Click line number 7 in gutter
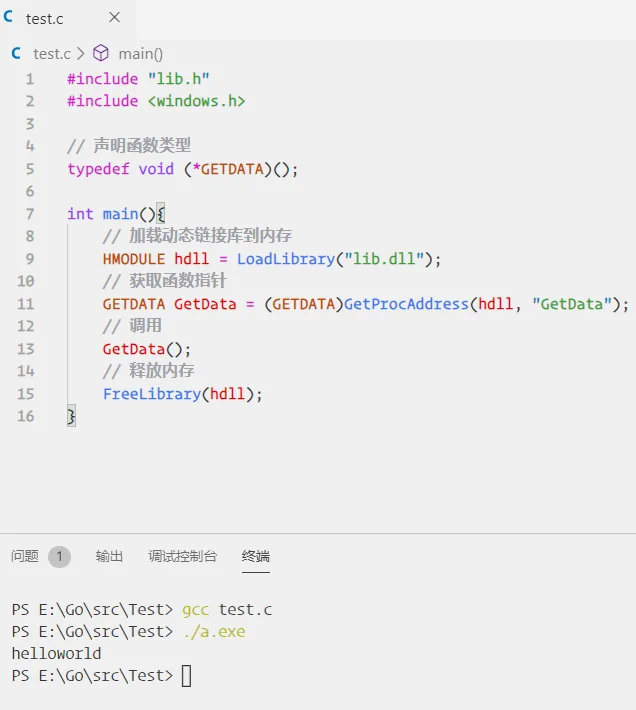 30,214
